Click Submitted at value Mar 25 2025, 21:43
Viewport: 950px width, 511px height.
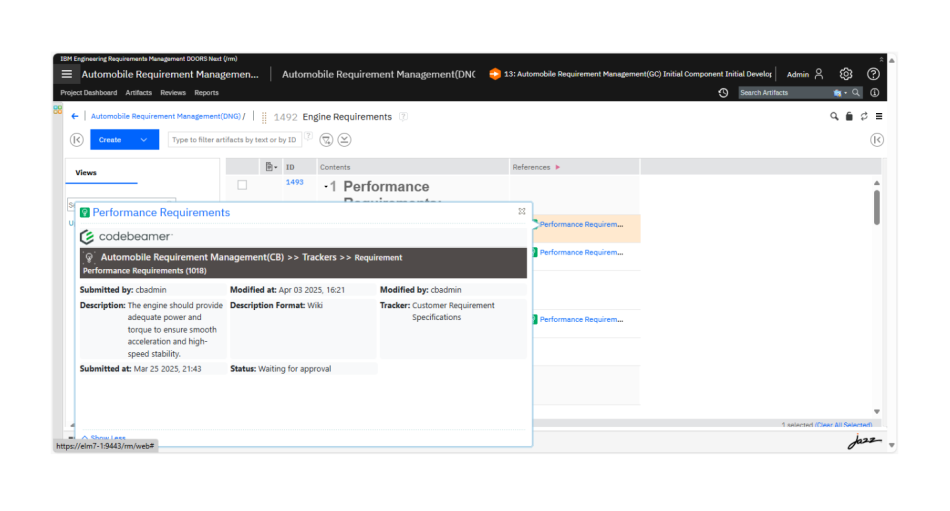click(167, 369)
